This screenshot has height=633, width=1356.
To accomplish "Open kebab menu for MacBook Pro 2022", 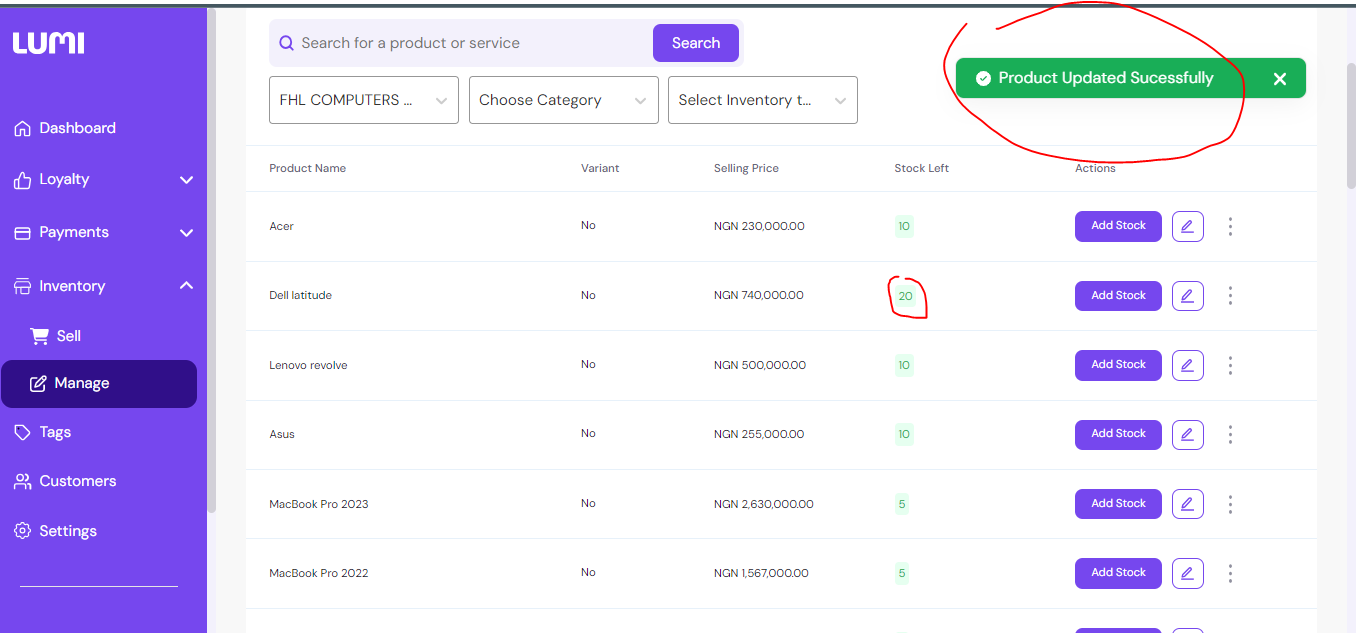I will coord(1230,573).
